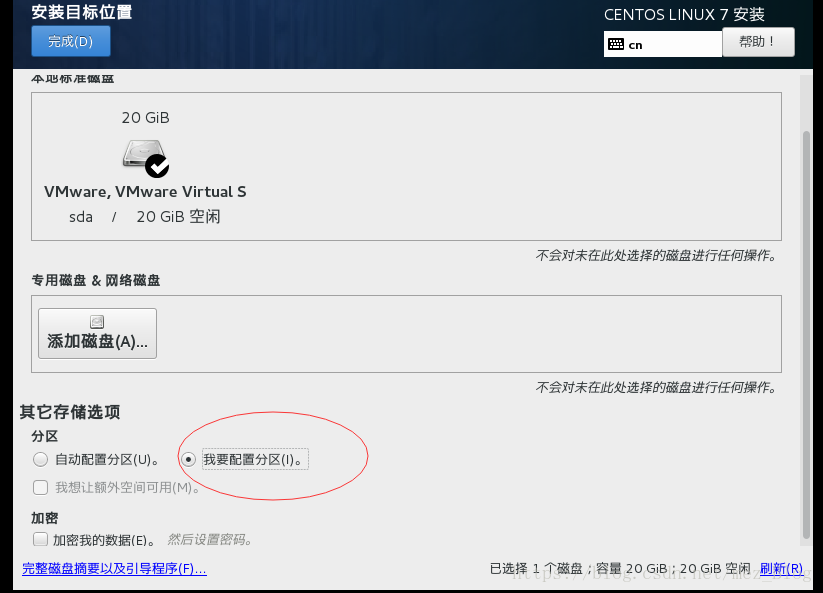The height and width of the screenshot is (593, 823).
Task: Click the disk drive icon above 添加磁盘
Action: coord(96,320)
